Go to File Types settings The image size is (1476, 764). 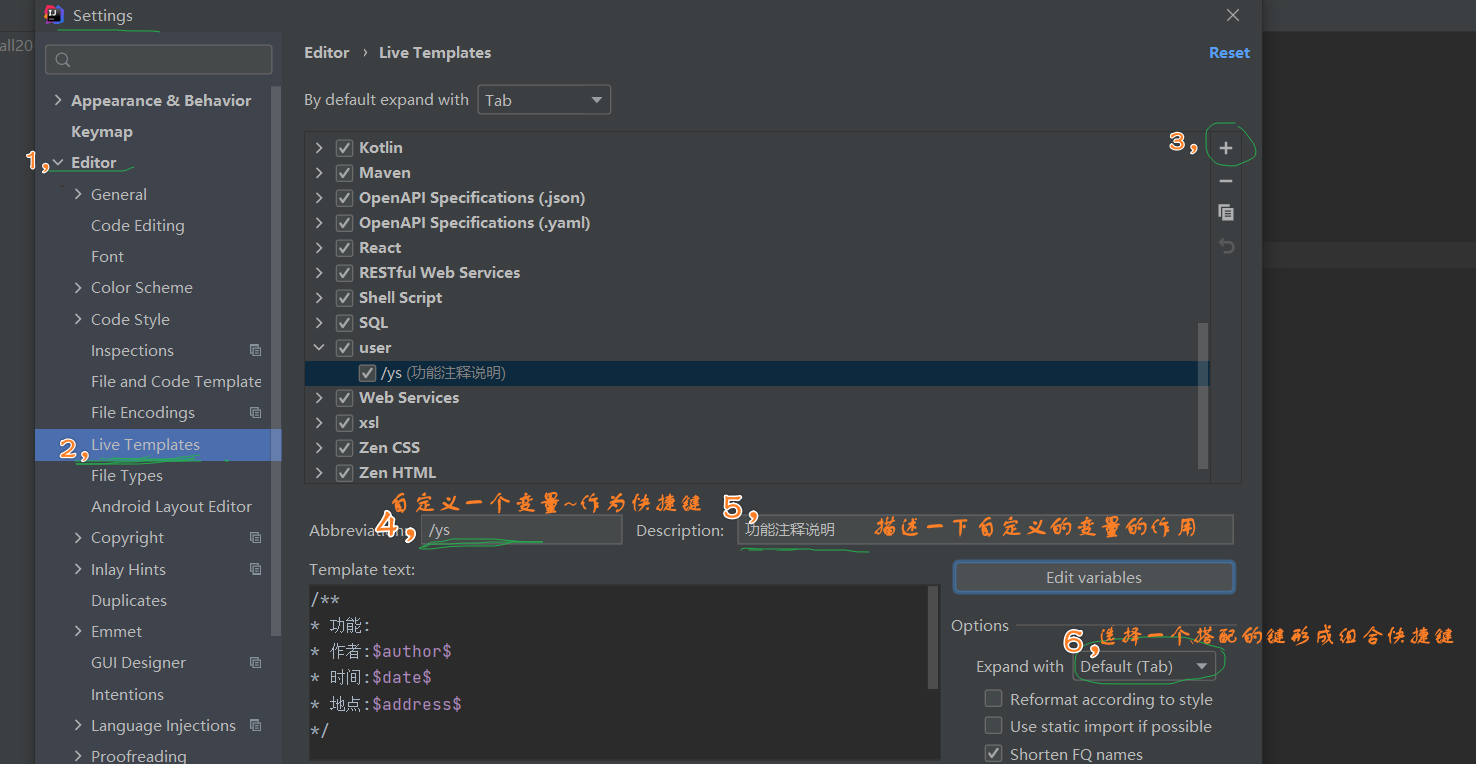pyautogui.click(x=127, y=476)
